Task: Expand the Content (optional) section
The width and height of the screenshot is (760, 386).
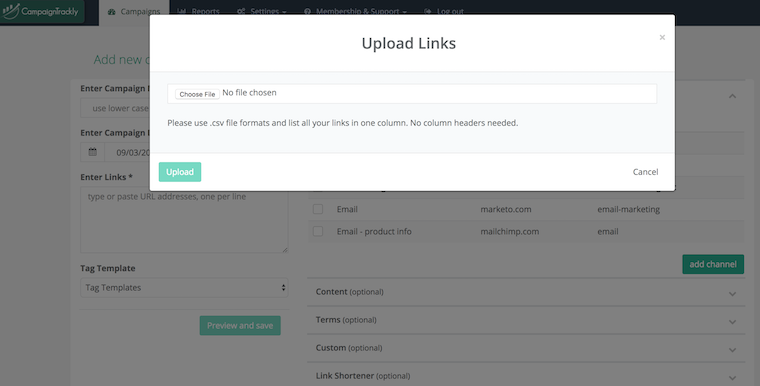Action: click(526, 292)
